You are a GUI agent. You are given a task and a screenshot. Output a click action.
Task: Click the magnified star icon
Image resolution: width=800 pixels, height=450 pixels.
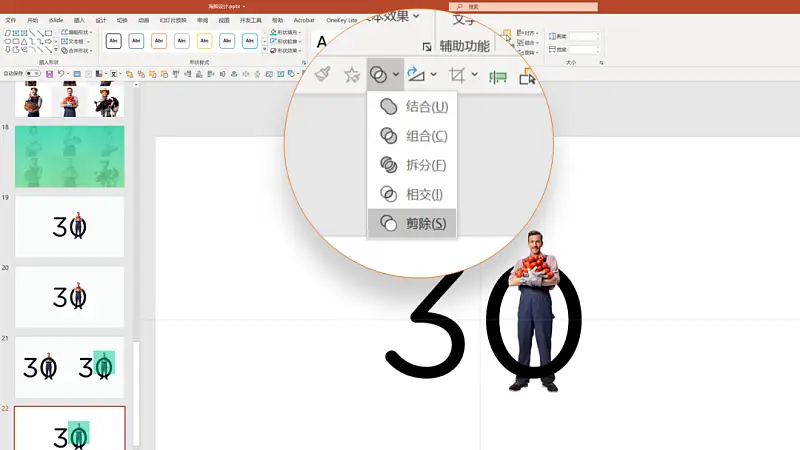click(x=352, y=75)
